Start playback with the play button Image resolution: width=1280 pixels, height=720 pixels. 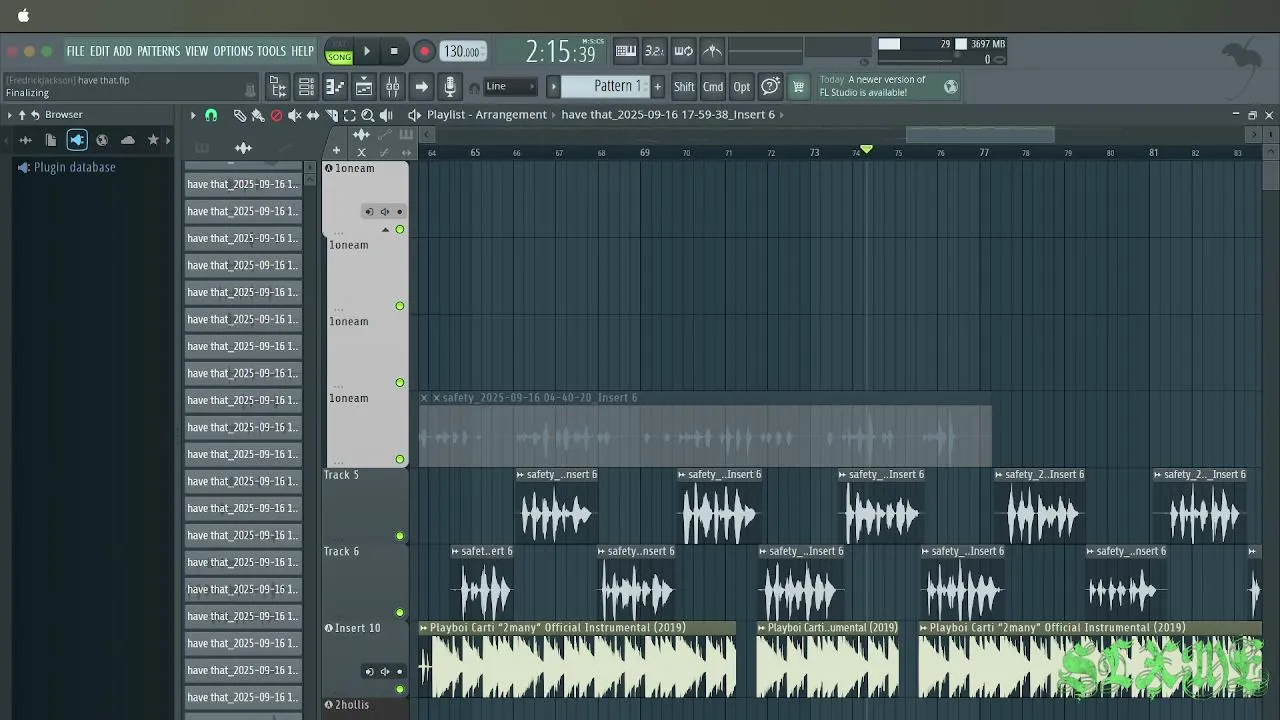click(367, 51)
